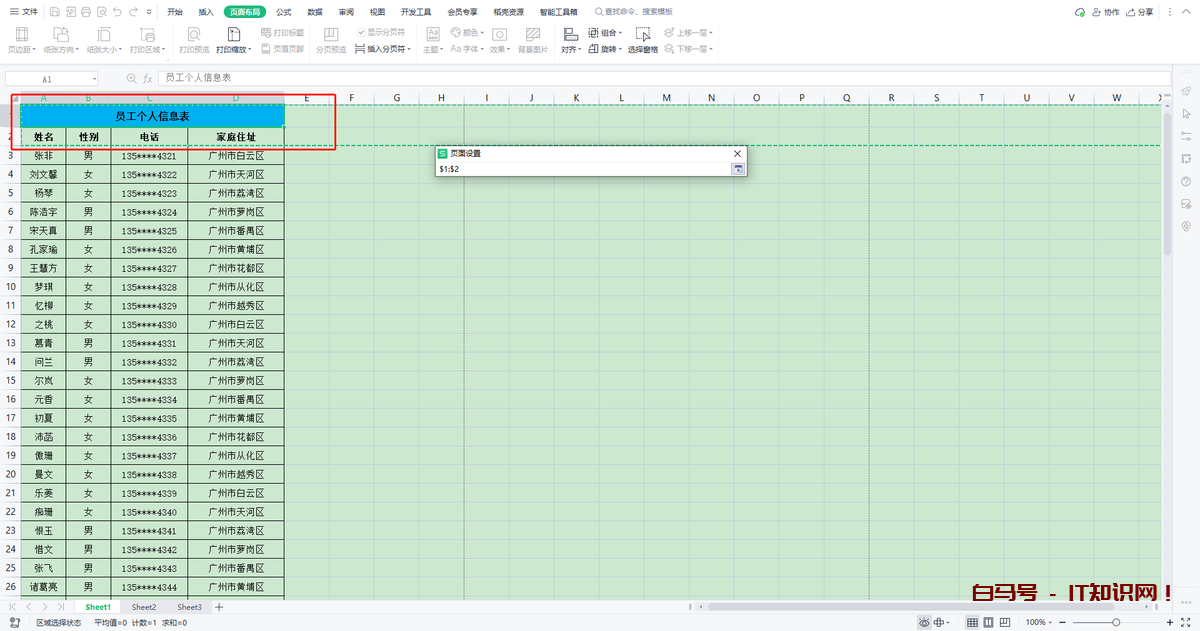Image resolution: width=1200 pixels, height=631 pixels.
Task: Toggle the 显示分页符 checkbox
Action: coord(361,32)
